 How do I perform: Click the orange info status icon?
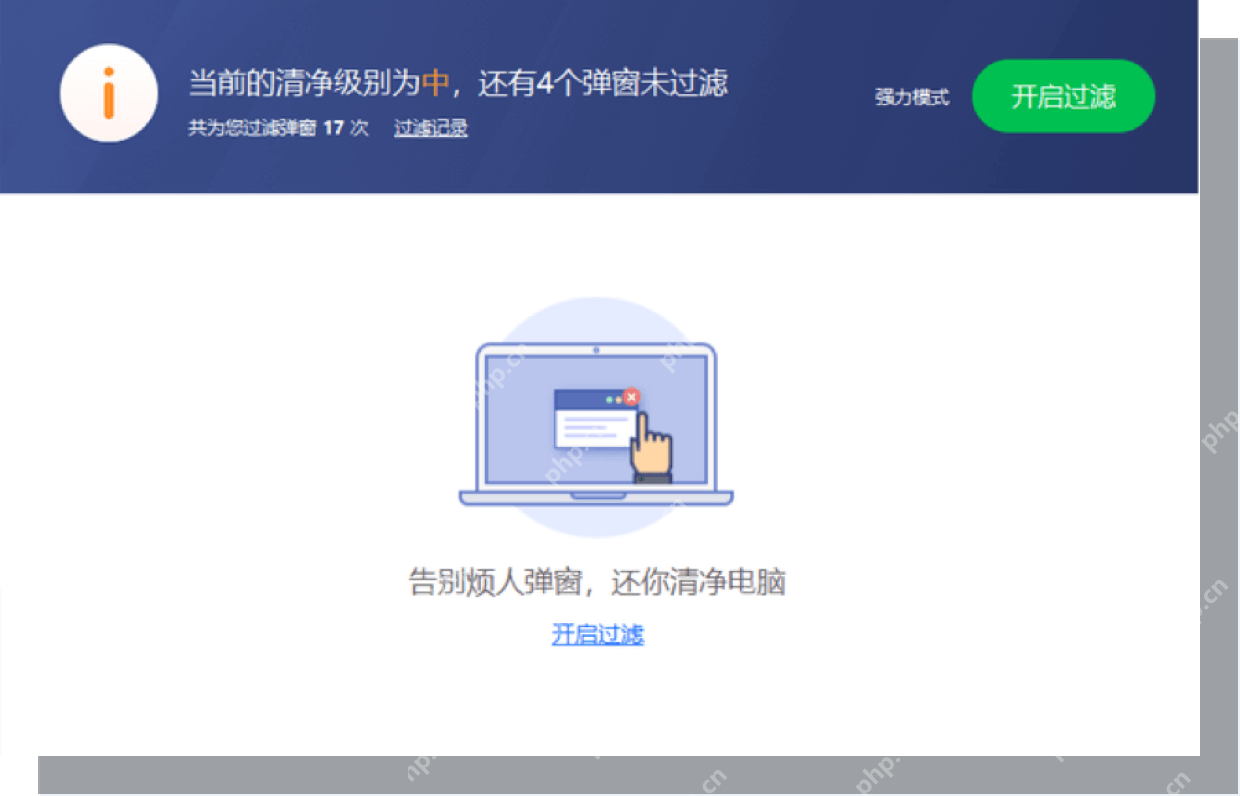pyautogui.click(x=109, y=94)
